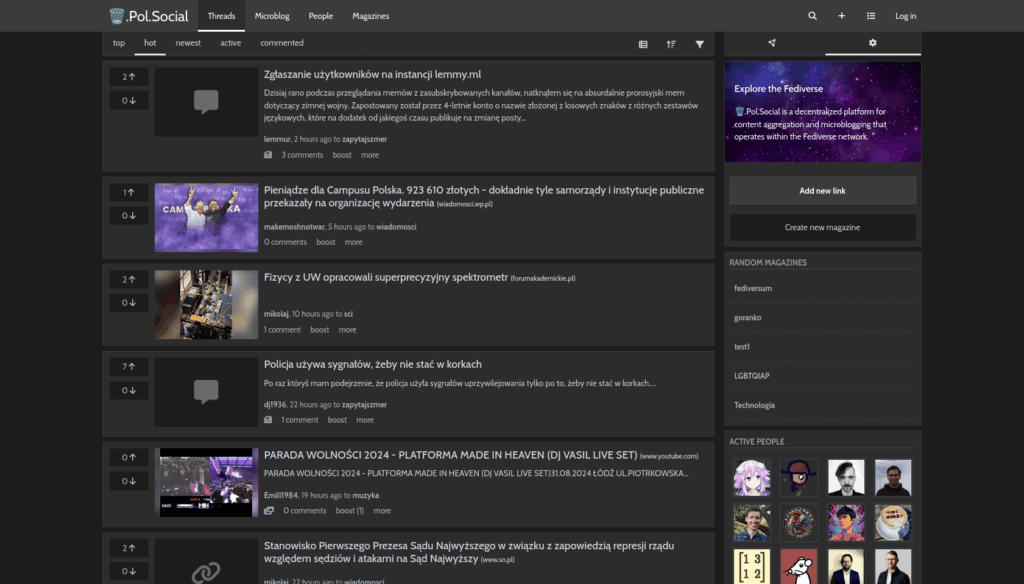Upvote the Policja używa sygnałów thread

(129, 366)
